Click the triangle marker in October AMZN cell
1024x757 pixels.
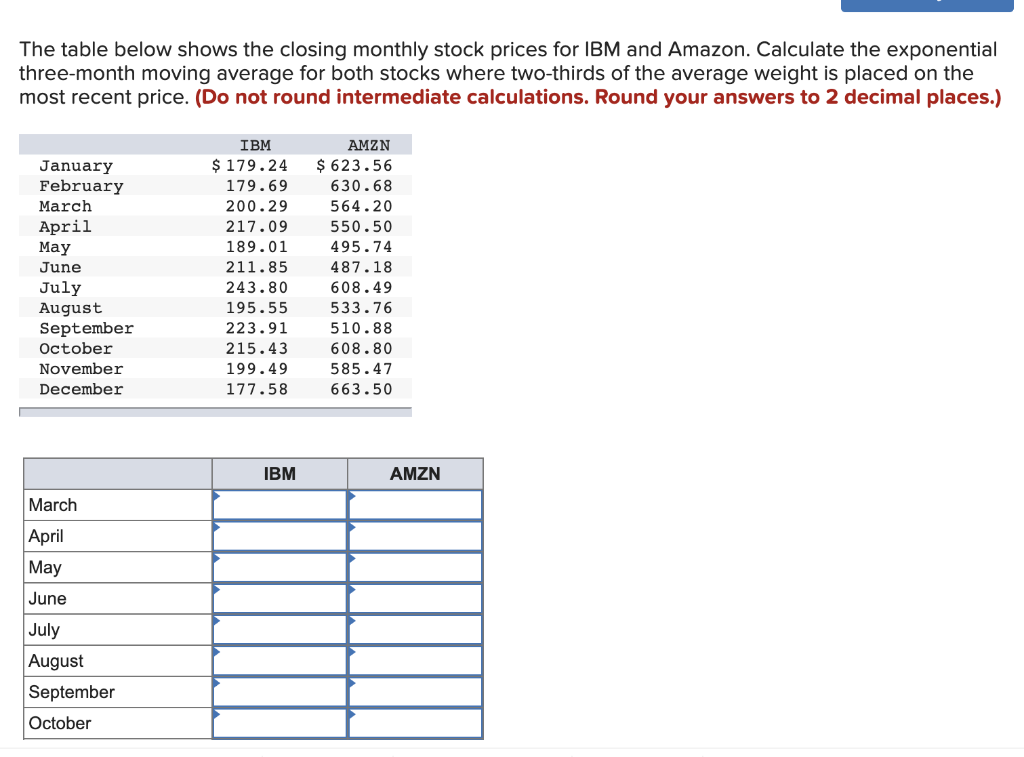tap(351, 715)
